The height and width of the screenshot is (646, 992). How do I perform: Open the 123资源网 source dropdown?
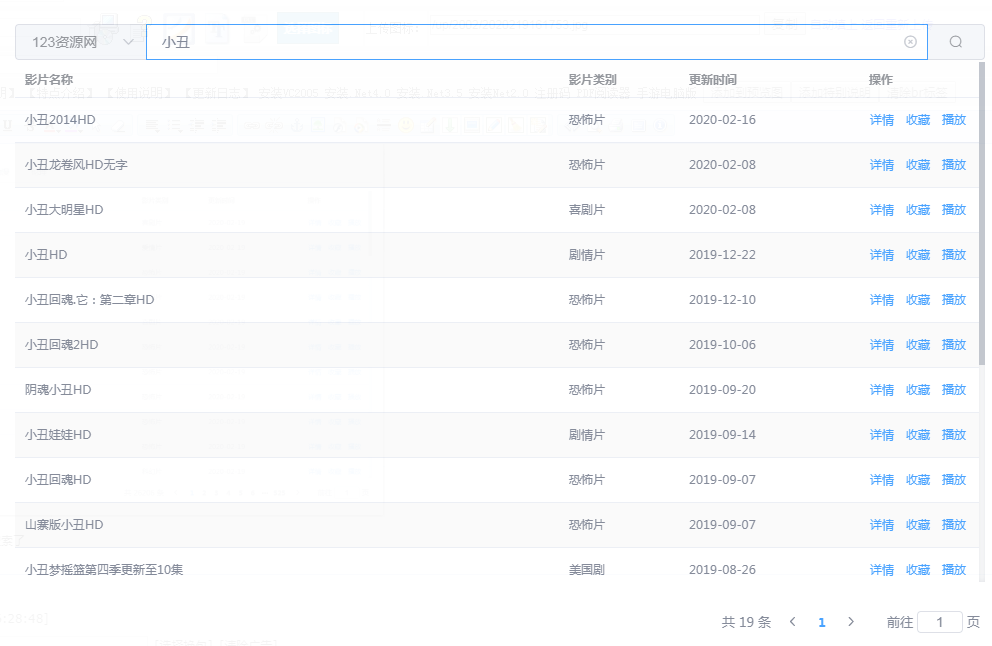[x=81, y=42]
